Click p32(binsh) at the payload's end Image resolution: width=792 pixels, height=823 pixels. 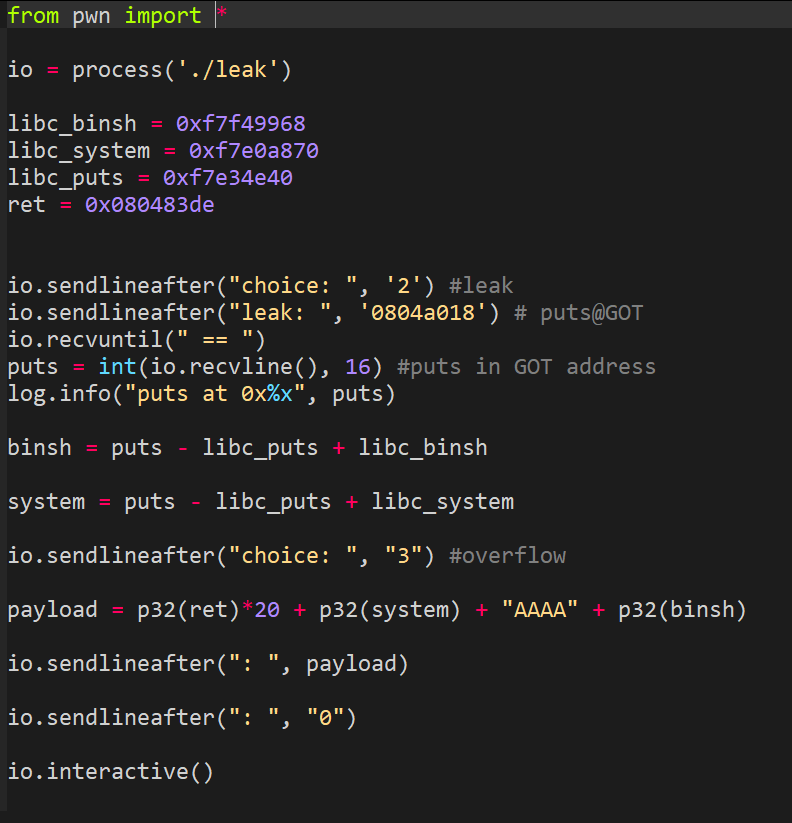[x=682, y=610]
